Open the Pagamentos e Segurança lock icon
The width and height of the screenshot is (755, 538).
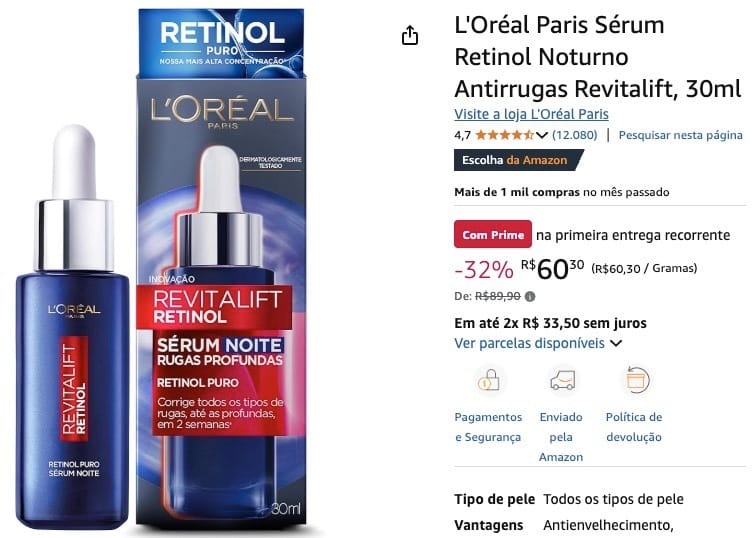(488, 381)
